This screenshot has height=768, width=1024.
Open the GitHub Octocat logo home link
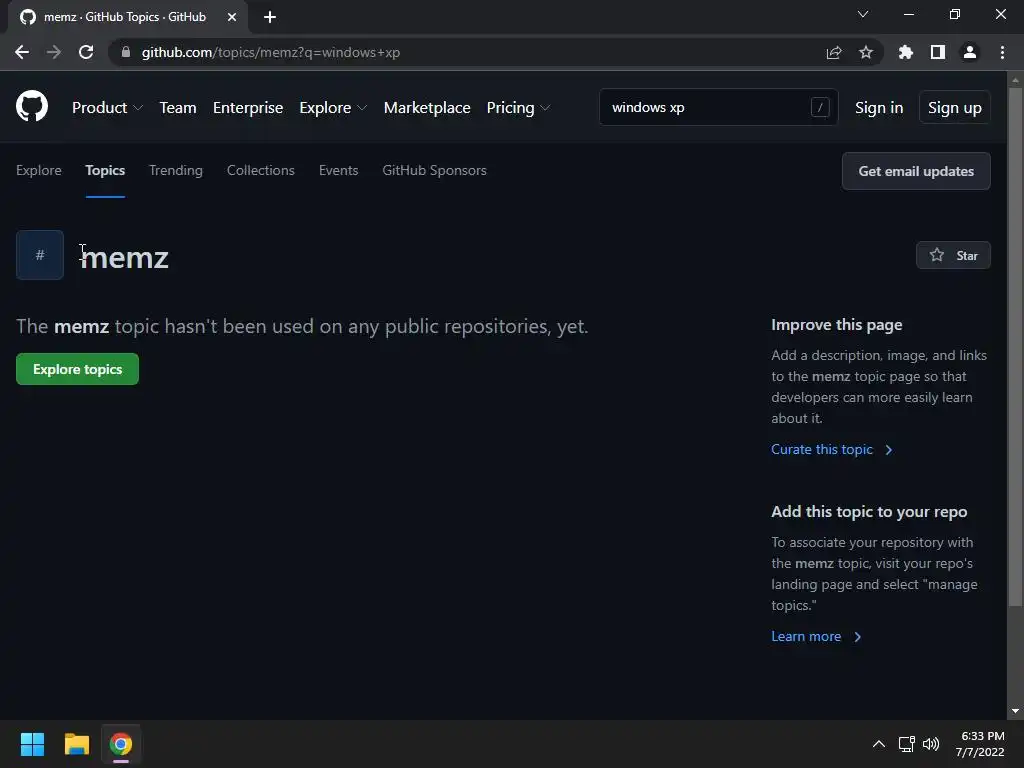[32, 106]
